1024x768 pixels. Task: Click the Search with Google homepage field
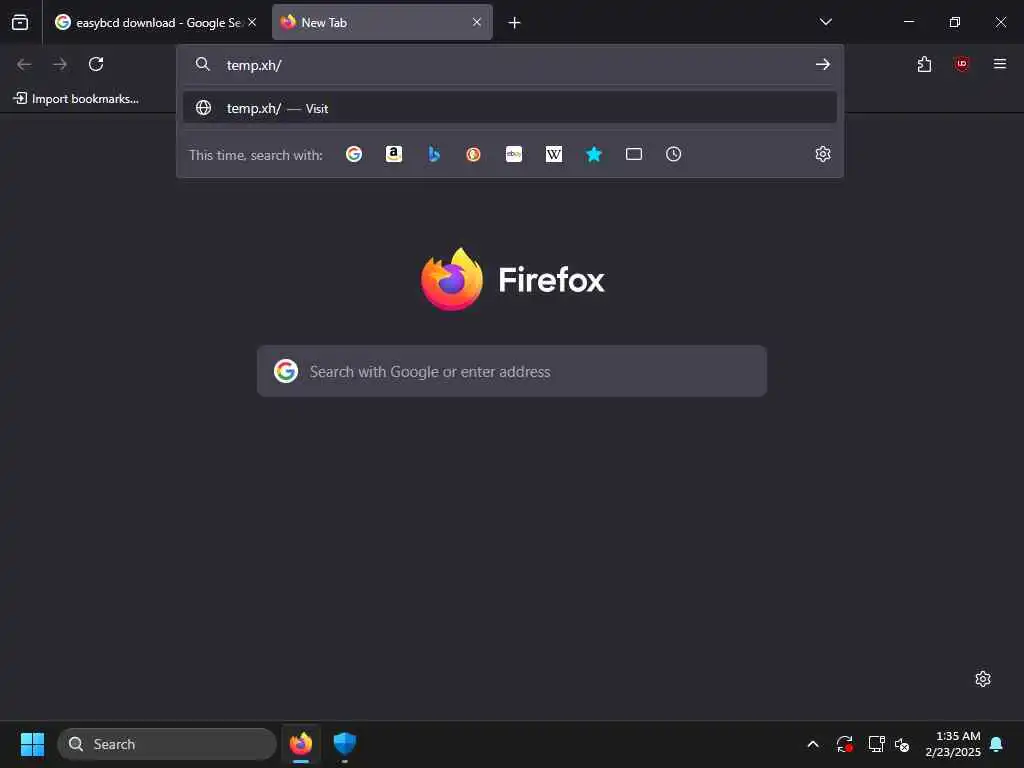click(x=511, y=371)
